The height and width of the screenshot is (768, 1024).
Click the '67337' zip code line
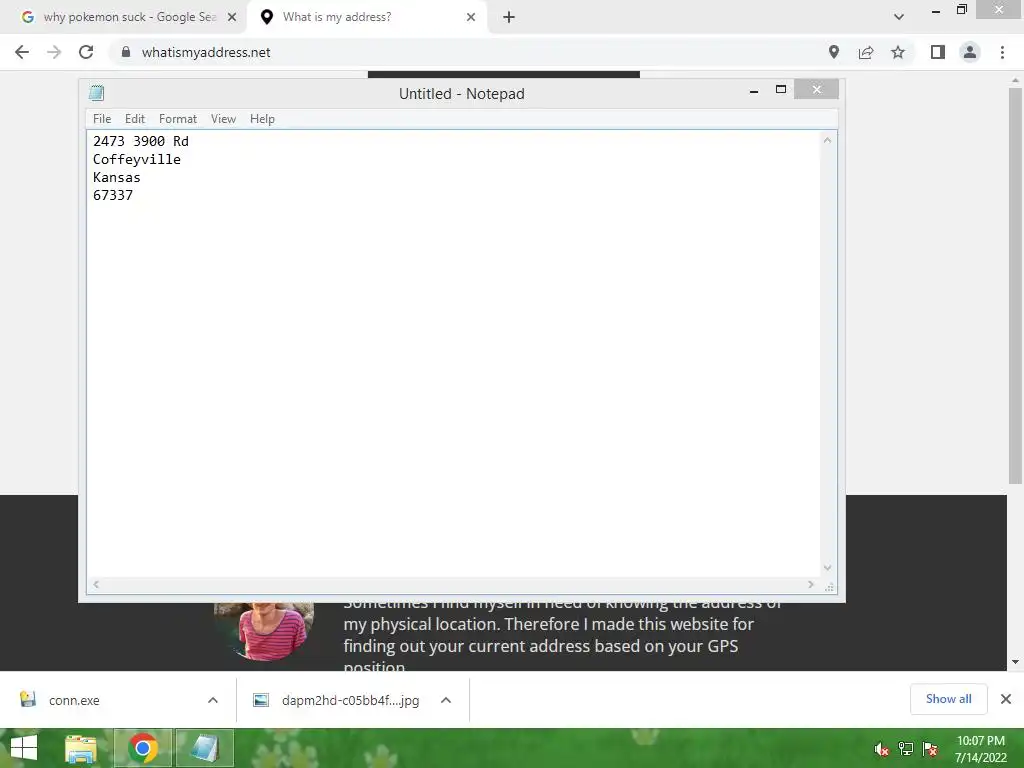pos(112,195)
